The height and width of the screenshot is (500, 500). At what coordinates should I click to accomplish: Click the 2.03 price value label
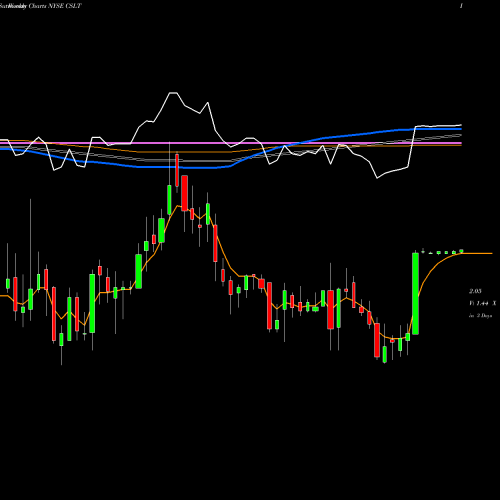click(475, 291)
